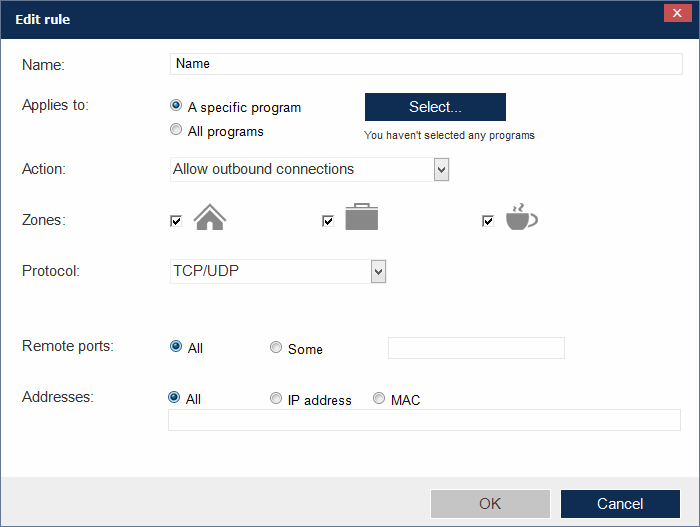Click the 'You haven't selected any programs' text

point(449,135)
